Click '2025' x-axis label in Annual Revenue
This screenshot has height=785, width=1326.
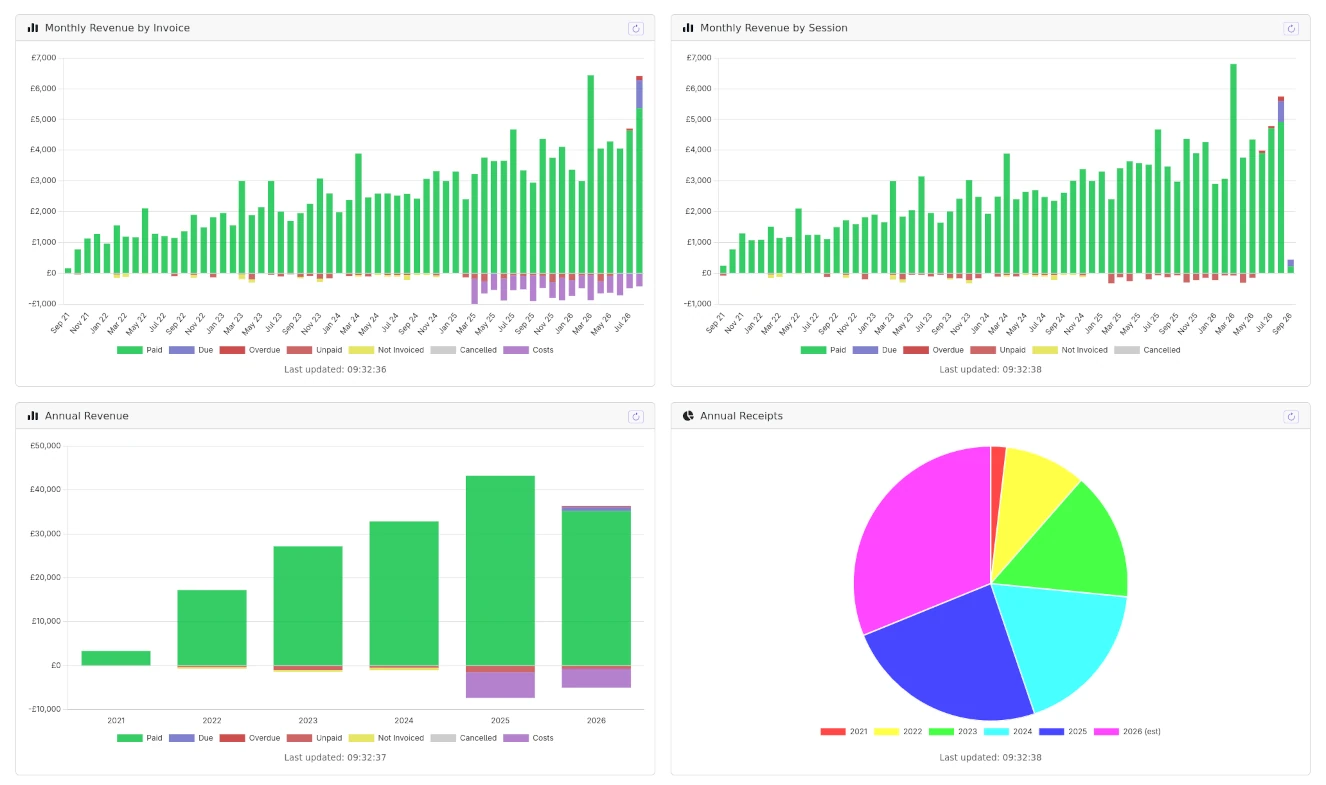coord(500,720)
